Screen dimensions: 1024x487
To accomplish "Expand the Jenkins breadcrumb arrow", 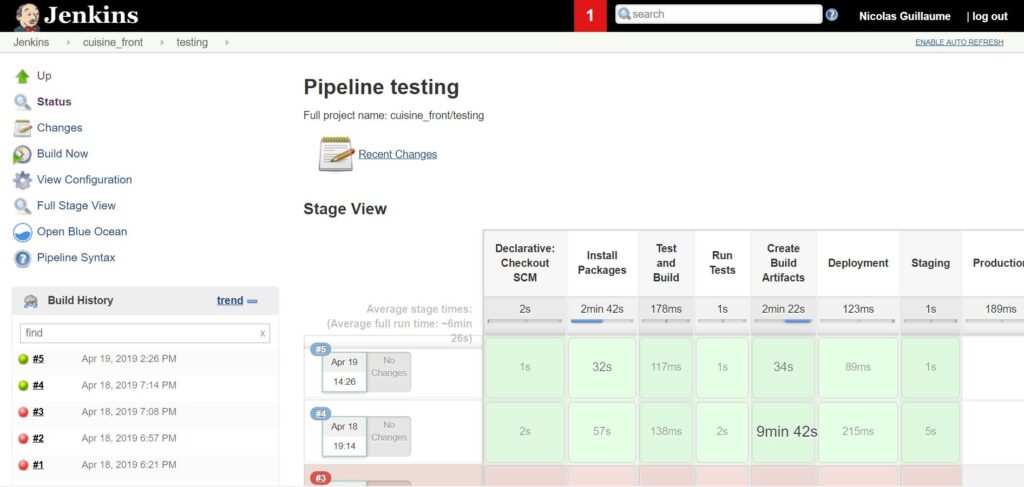I will click(x=69, y=42).
